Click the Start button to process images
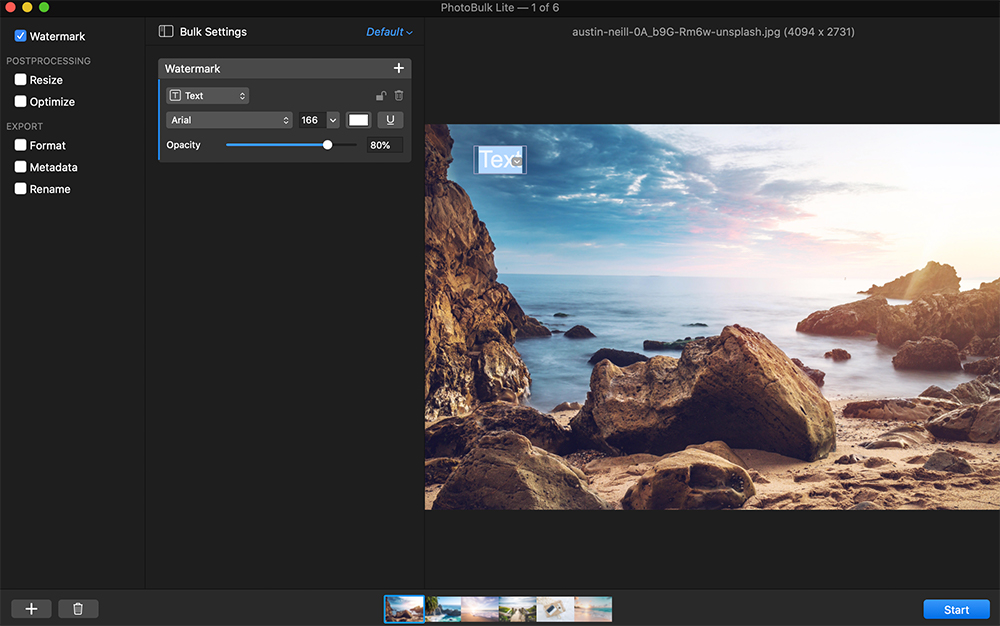This screenshot has width=1000, height=626. click(956, 609)
